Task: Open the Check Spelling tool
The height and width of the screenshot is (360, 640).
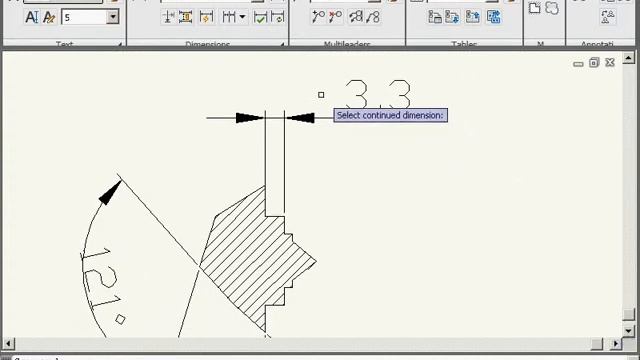Action: 49,17
